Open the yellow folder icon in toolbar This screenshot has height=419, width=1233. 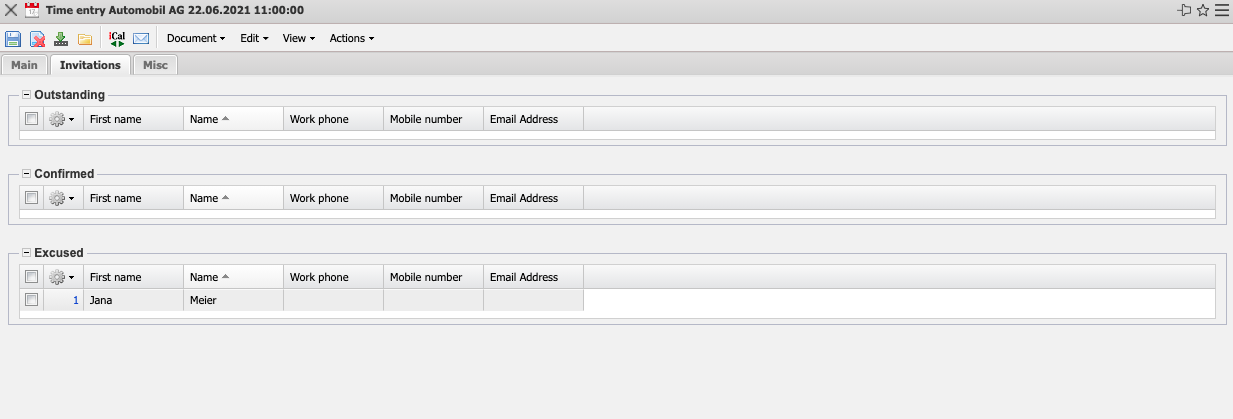coord(85,39)
